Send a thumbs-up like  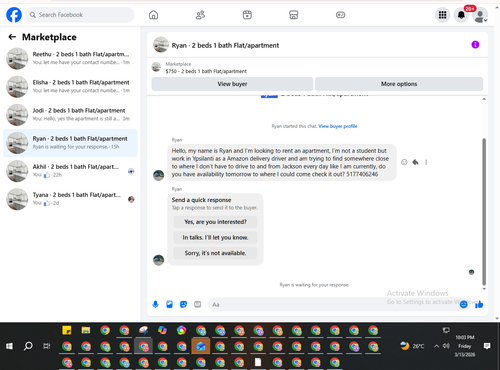point(479,304)
